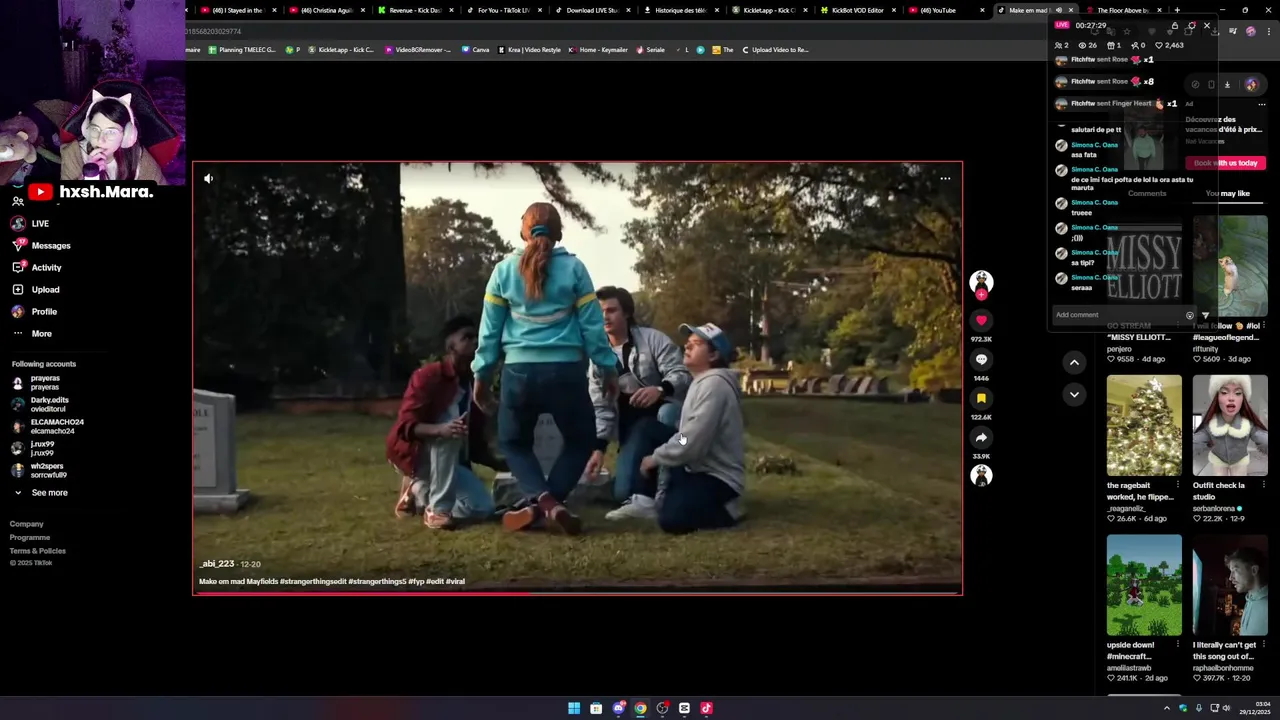Open More menu in TikTok sidebar
The image size is (1280, 720).
click(x=32, y=333)
